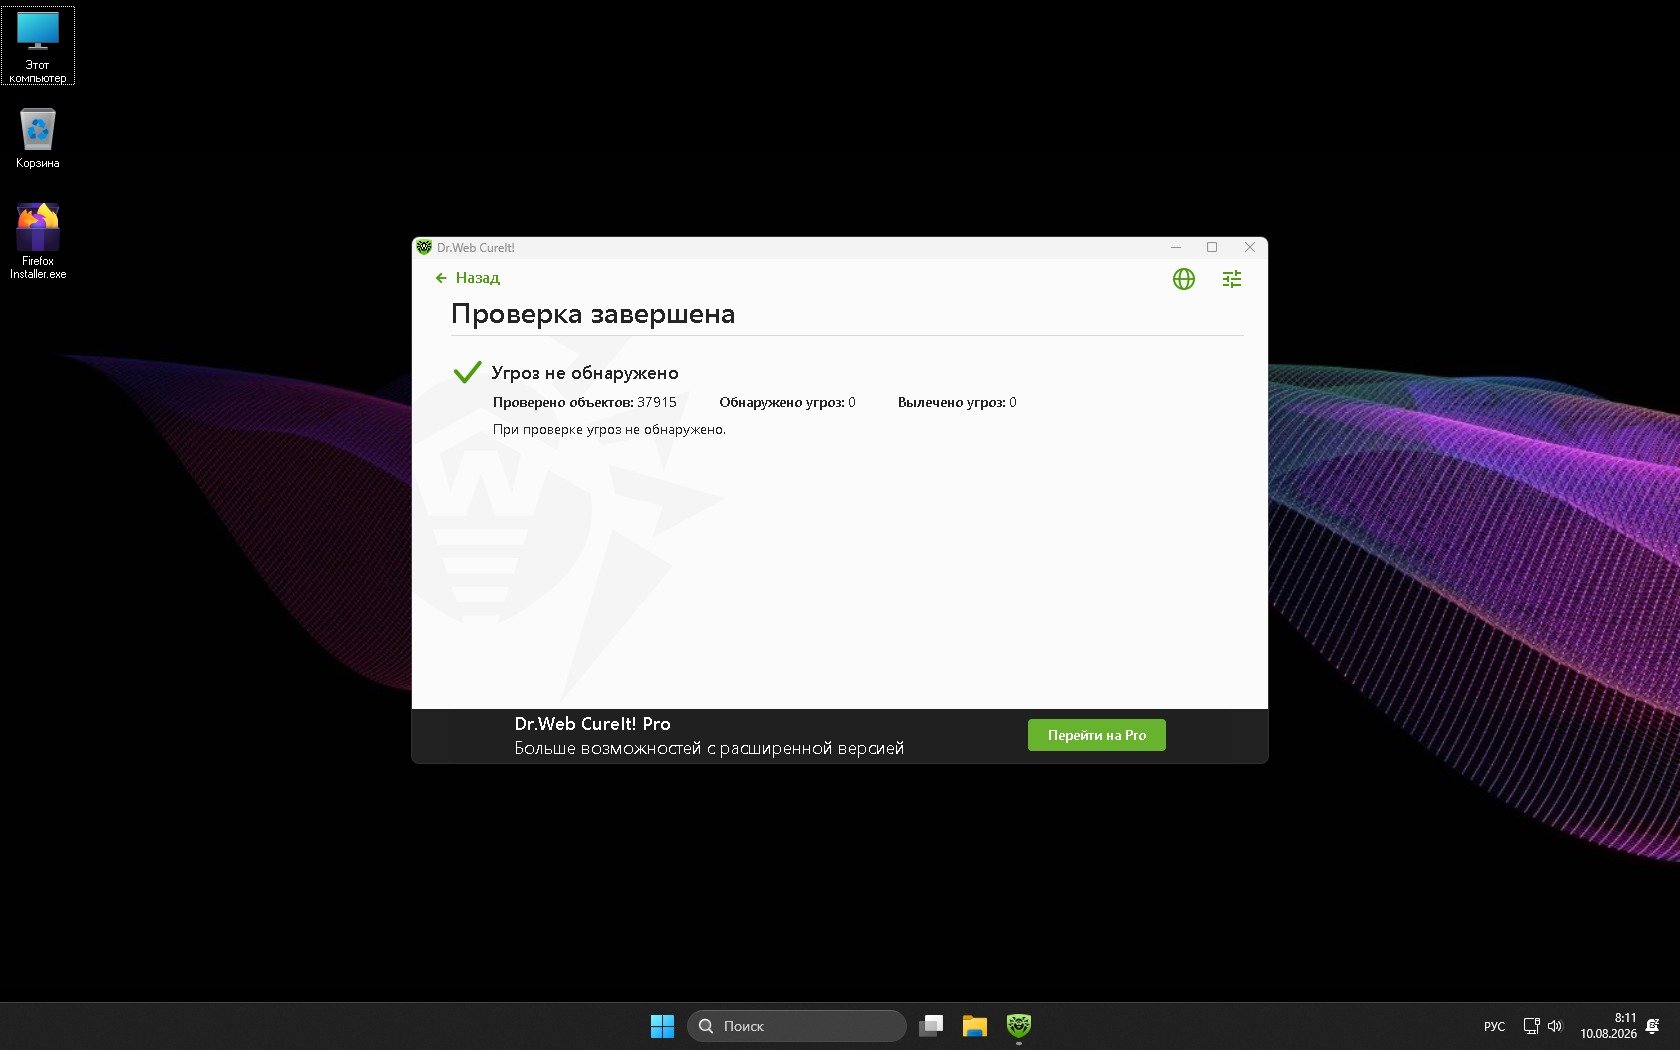
Task: Click the Dr.Web spider logo in title bar
Action: (424, 247)
